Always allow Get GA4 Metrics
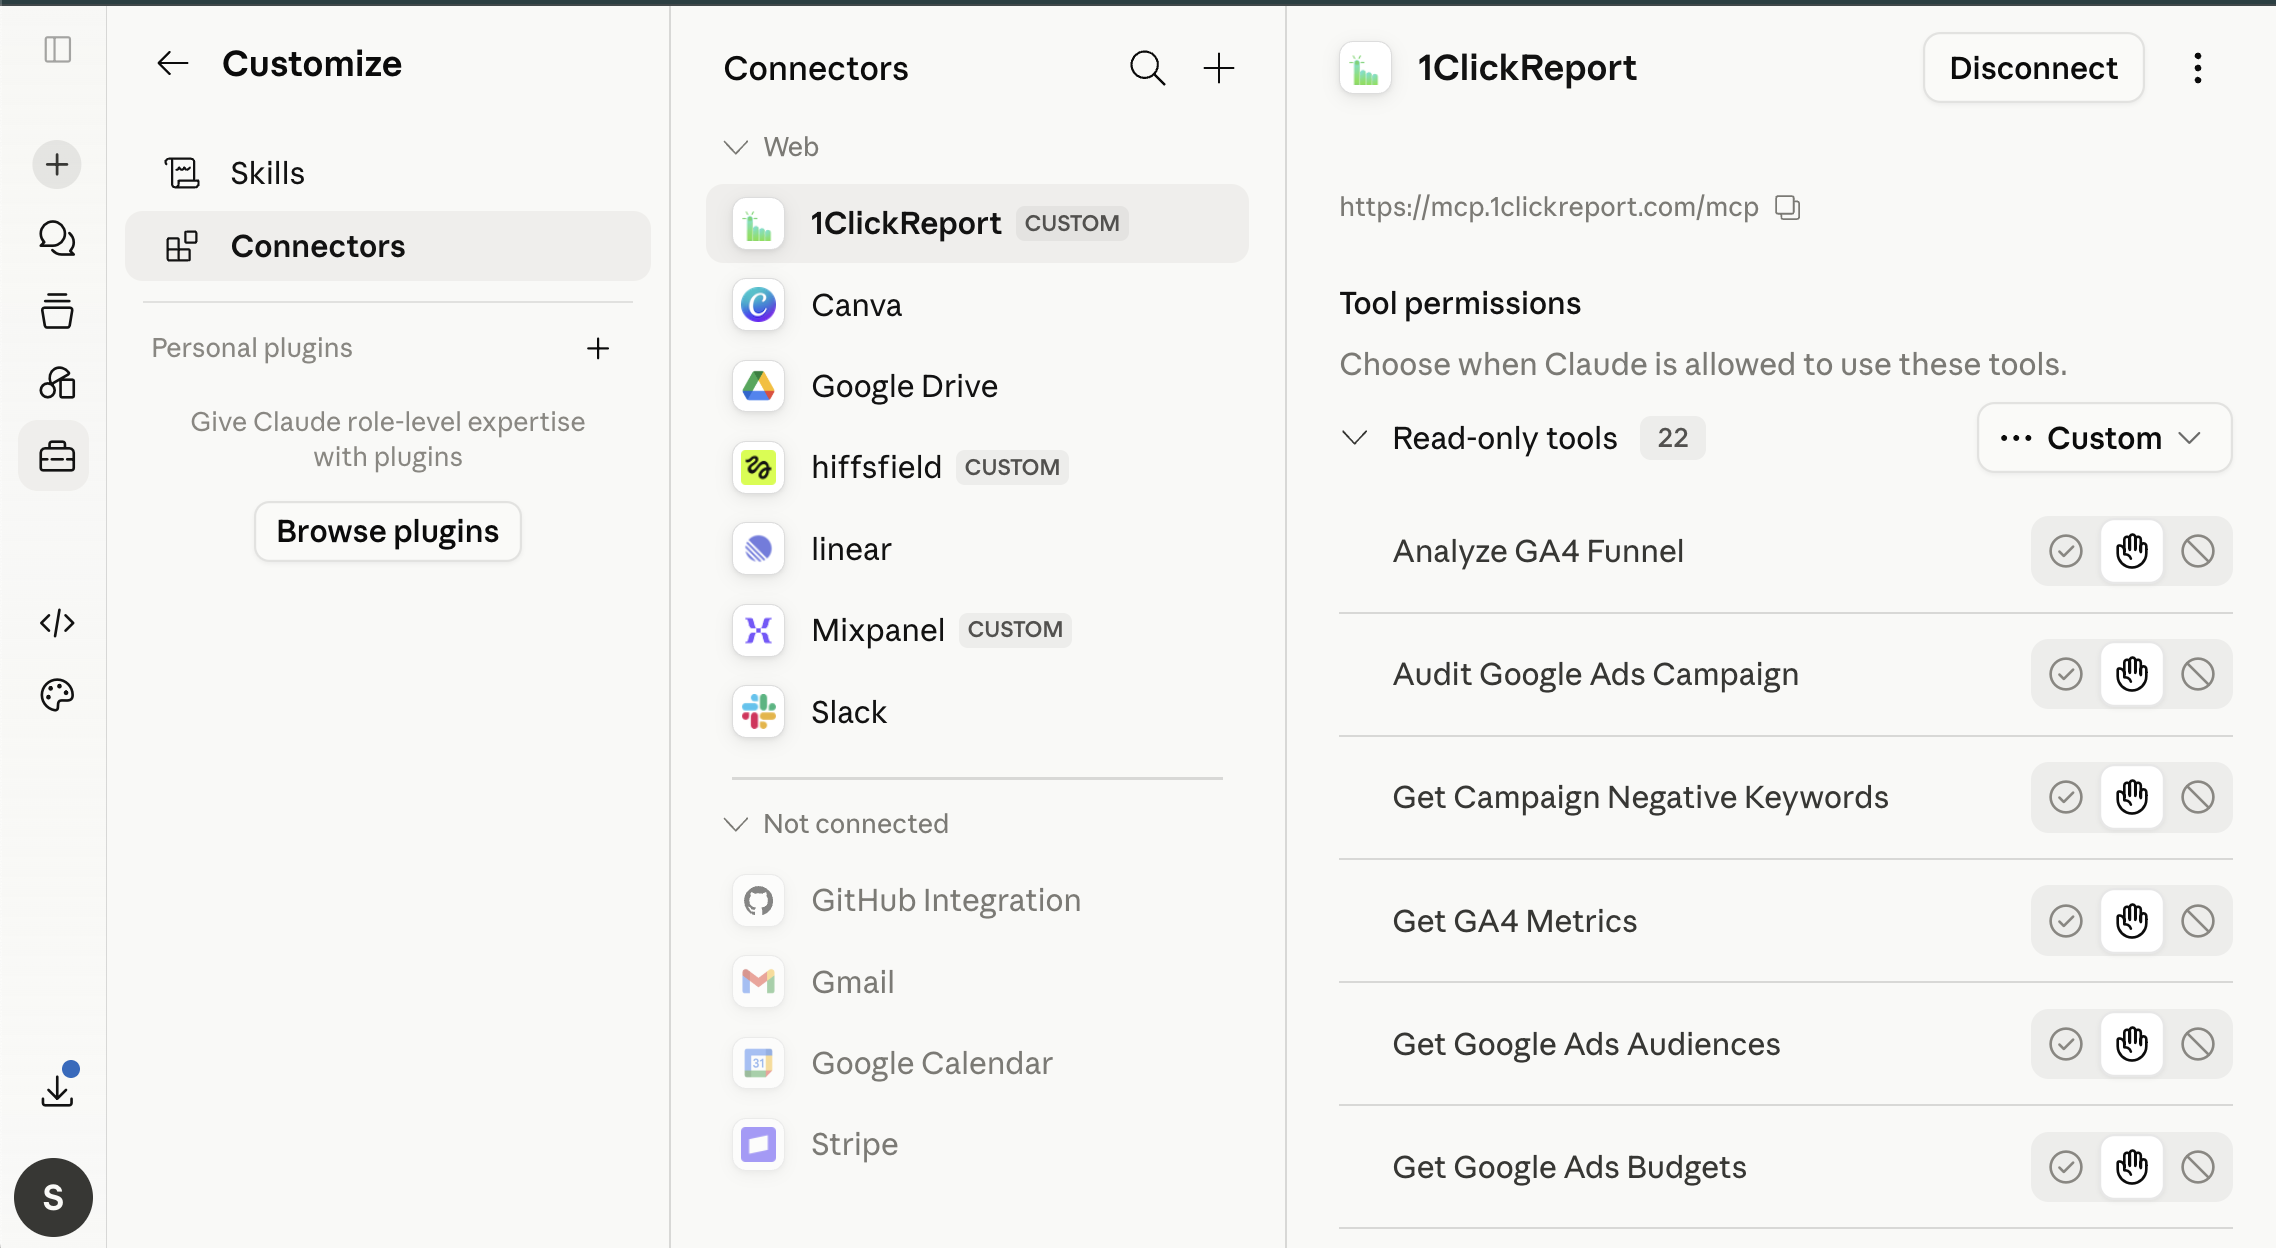Image resolution: width=2276 pixels, height=1248 pixels. (2065, 921)
